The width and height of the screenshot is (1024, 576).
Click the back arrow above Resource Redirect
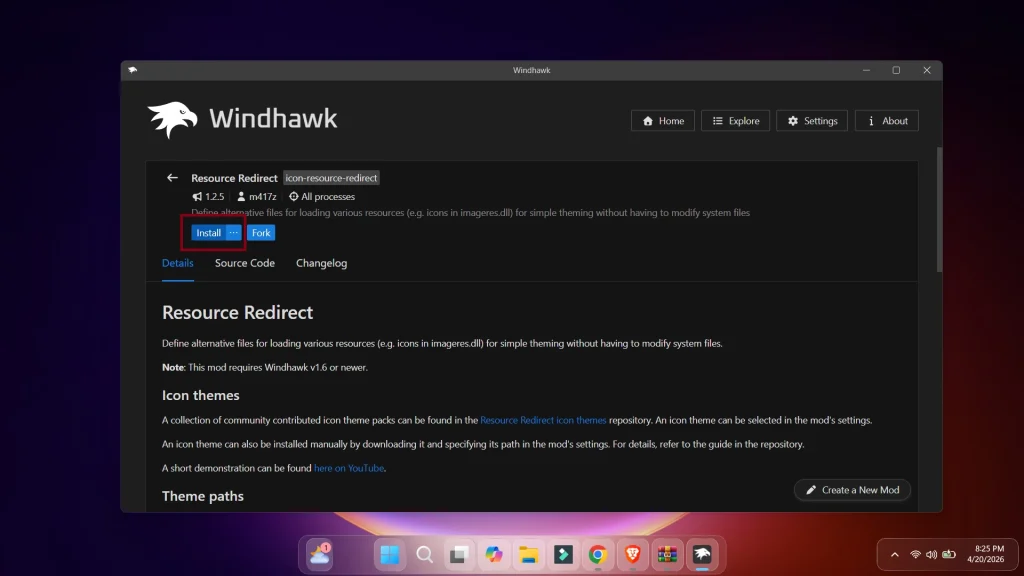[x=172, y=177]
